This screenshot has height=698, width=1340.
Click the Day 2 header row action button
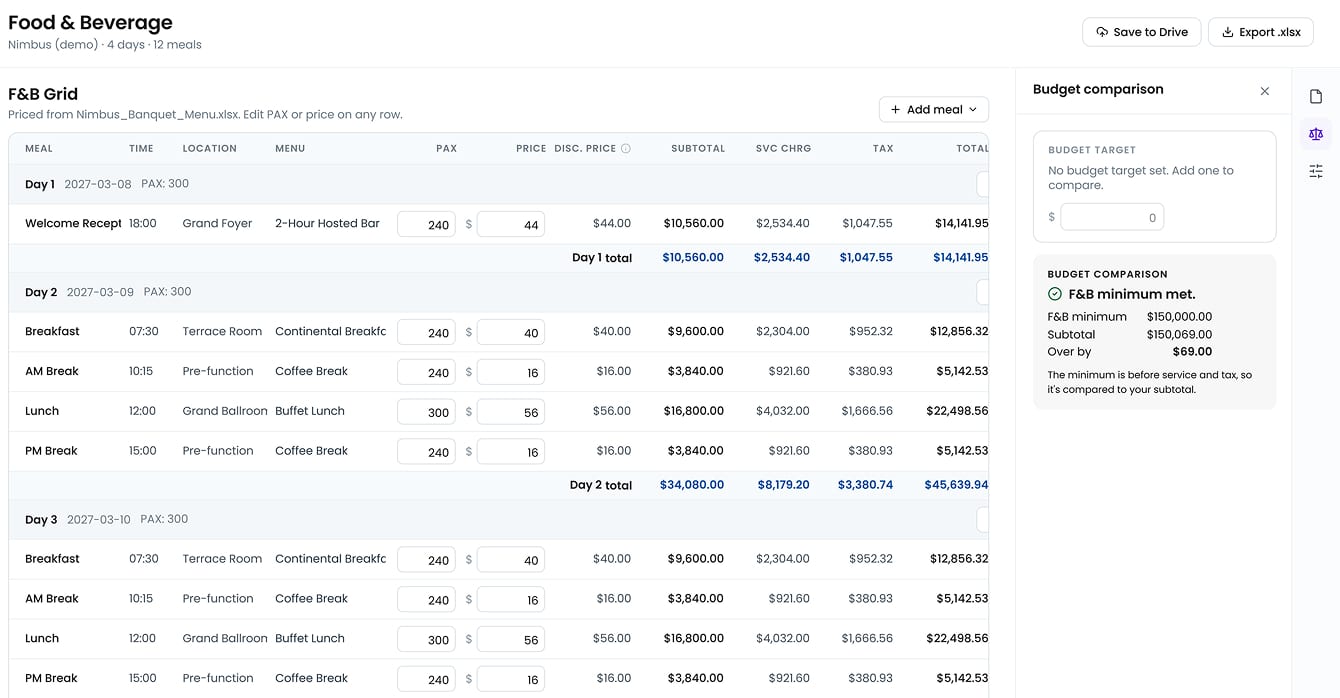click(982, 292)
